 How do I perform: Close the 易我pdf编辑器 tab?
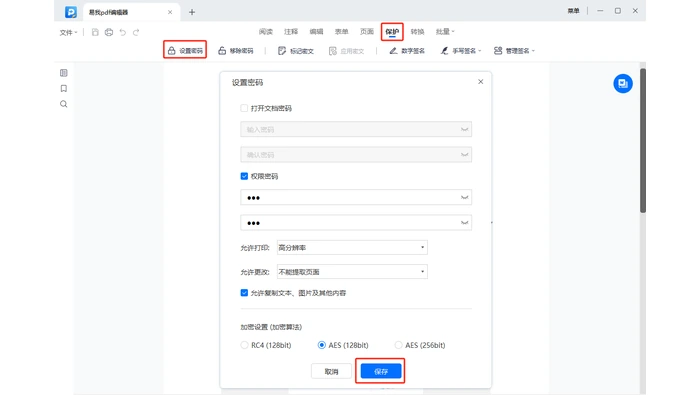coord(170,12)
